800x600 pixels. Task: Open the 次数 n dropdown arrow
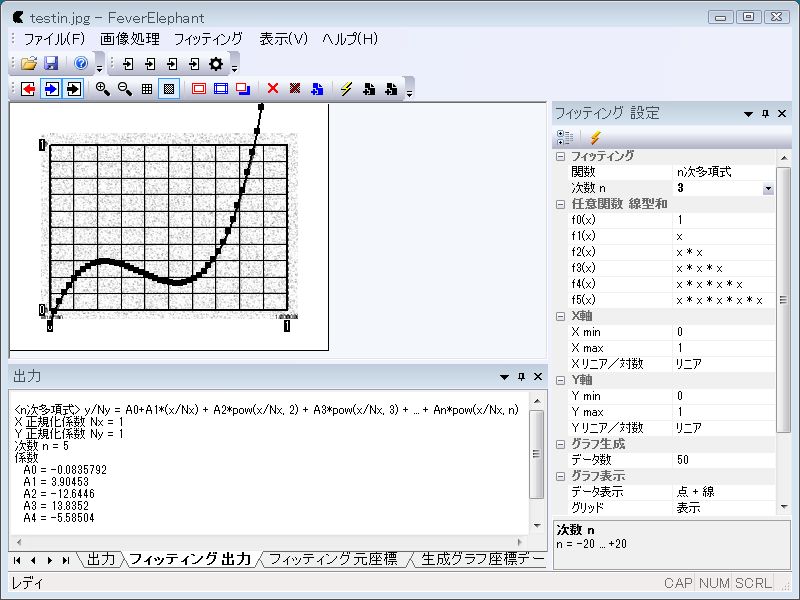768,188
